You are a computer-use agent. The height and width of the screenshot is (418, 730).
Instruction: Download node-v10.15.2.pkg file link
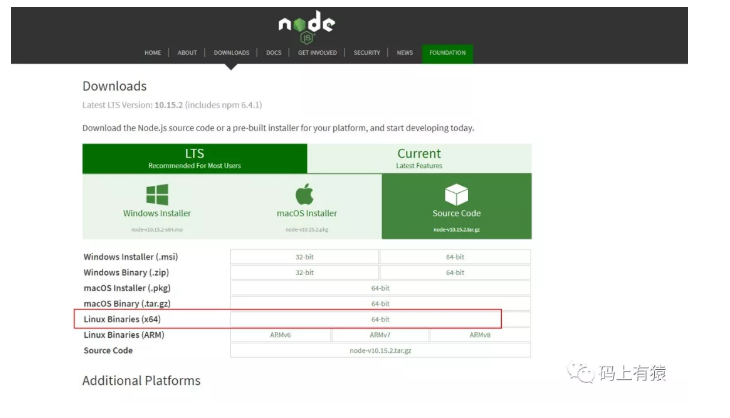[306, 229]
